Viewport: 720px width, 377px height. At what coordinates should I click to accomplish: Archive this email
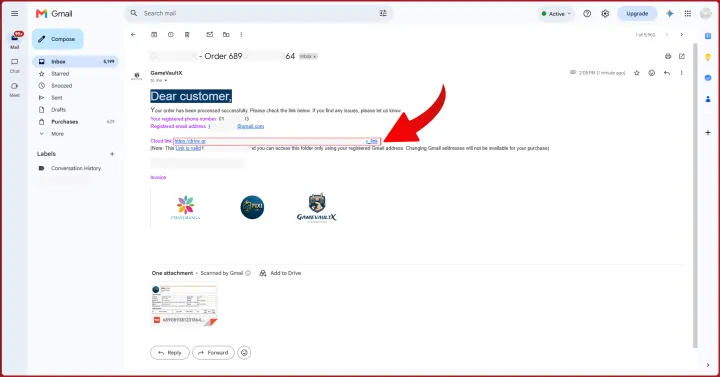click(x=154, y=34)
